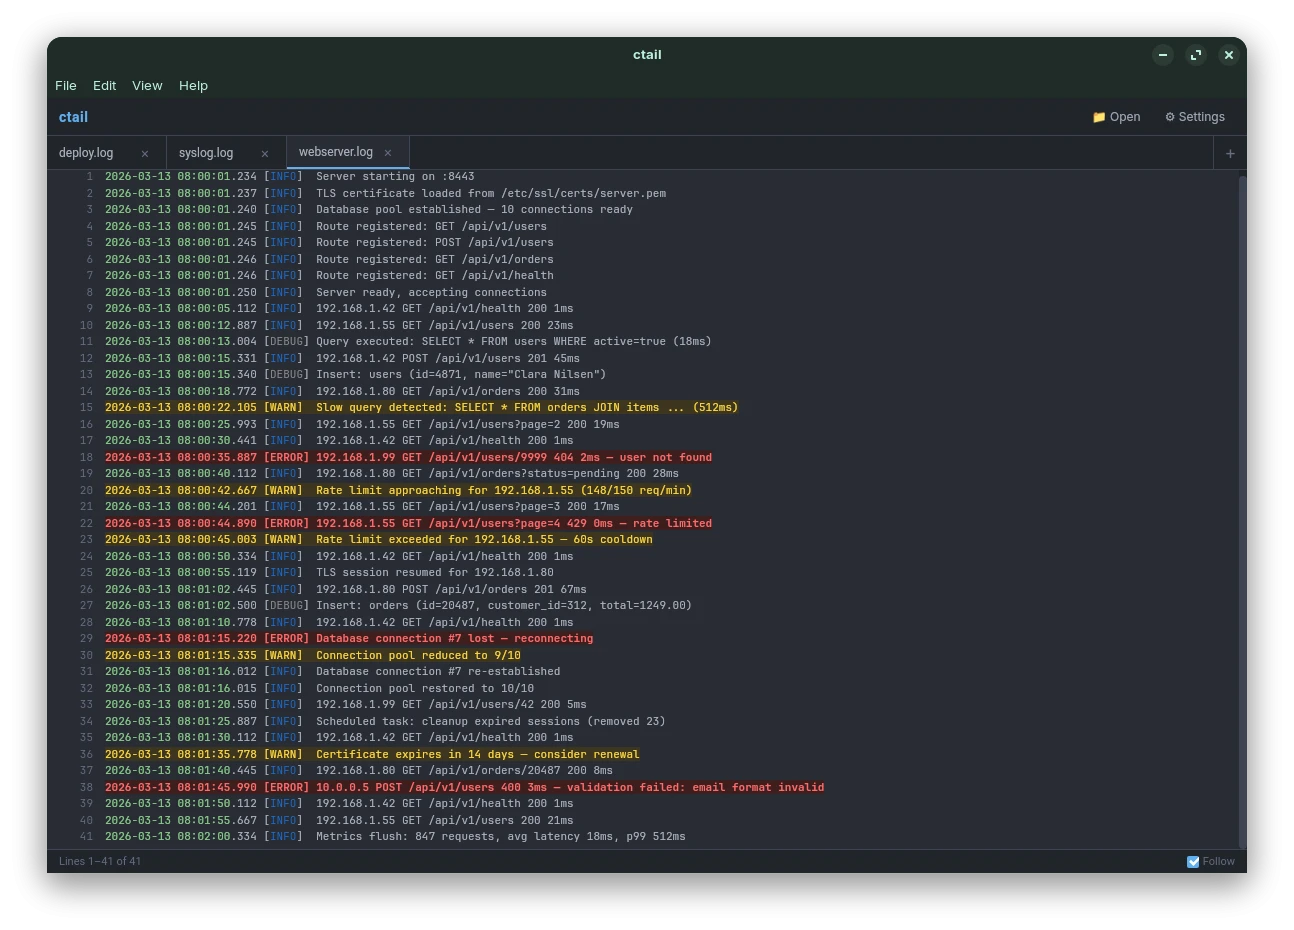
Task: Select WARN line 'Rate limit approaching for 192.168.1.55'
Action: click(x=642, y=490)
